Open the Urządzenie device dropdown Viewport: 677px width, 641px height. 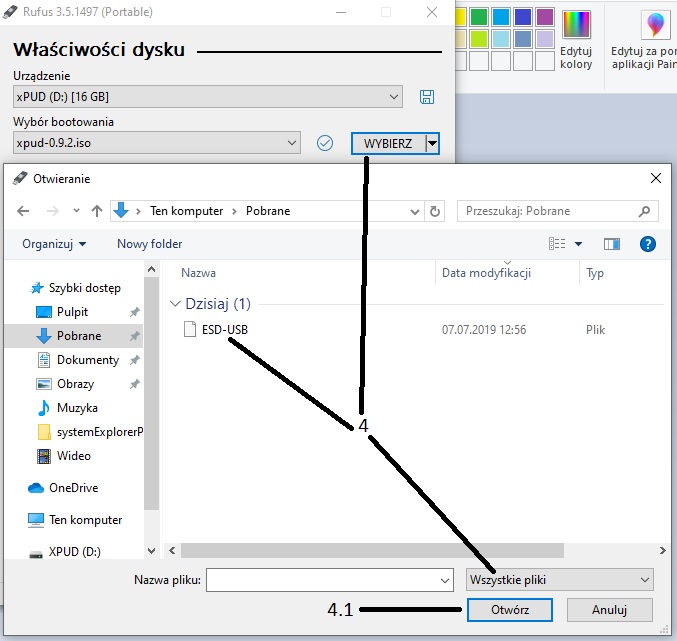click(x=208, y=97)
